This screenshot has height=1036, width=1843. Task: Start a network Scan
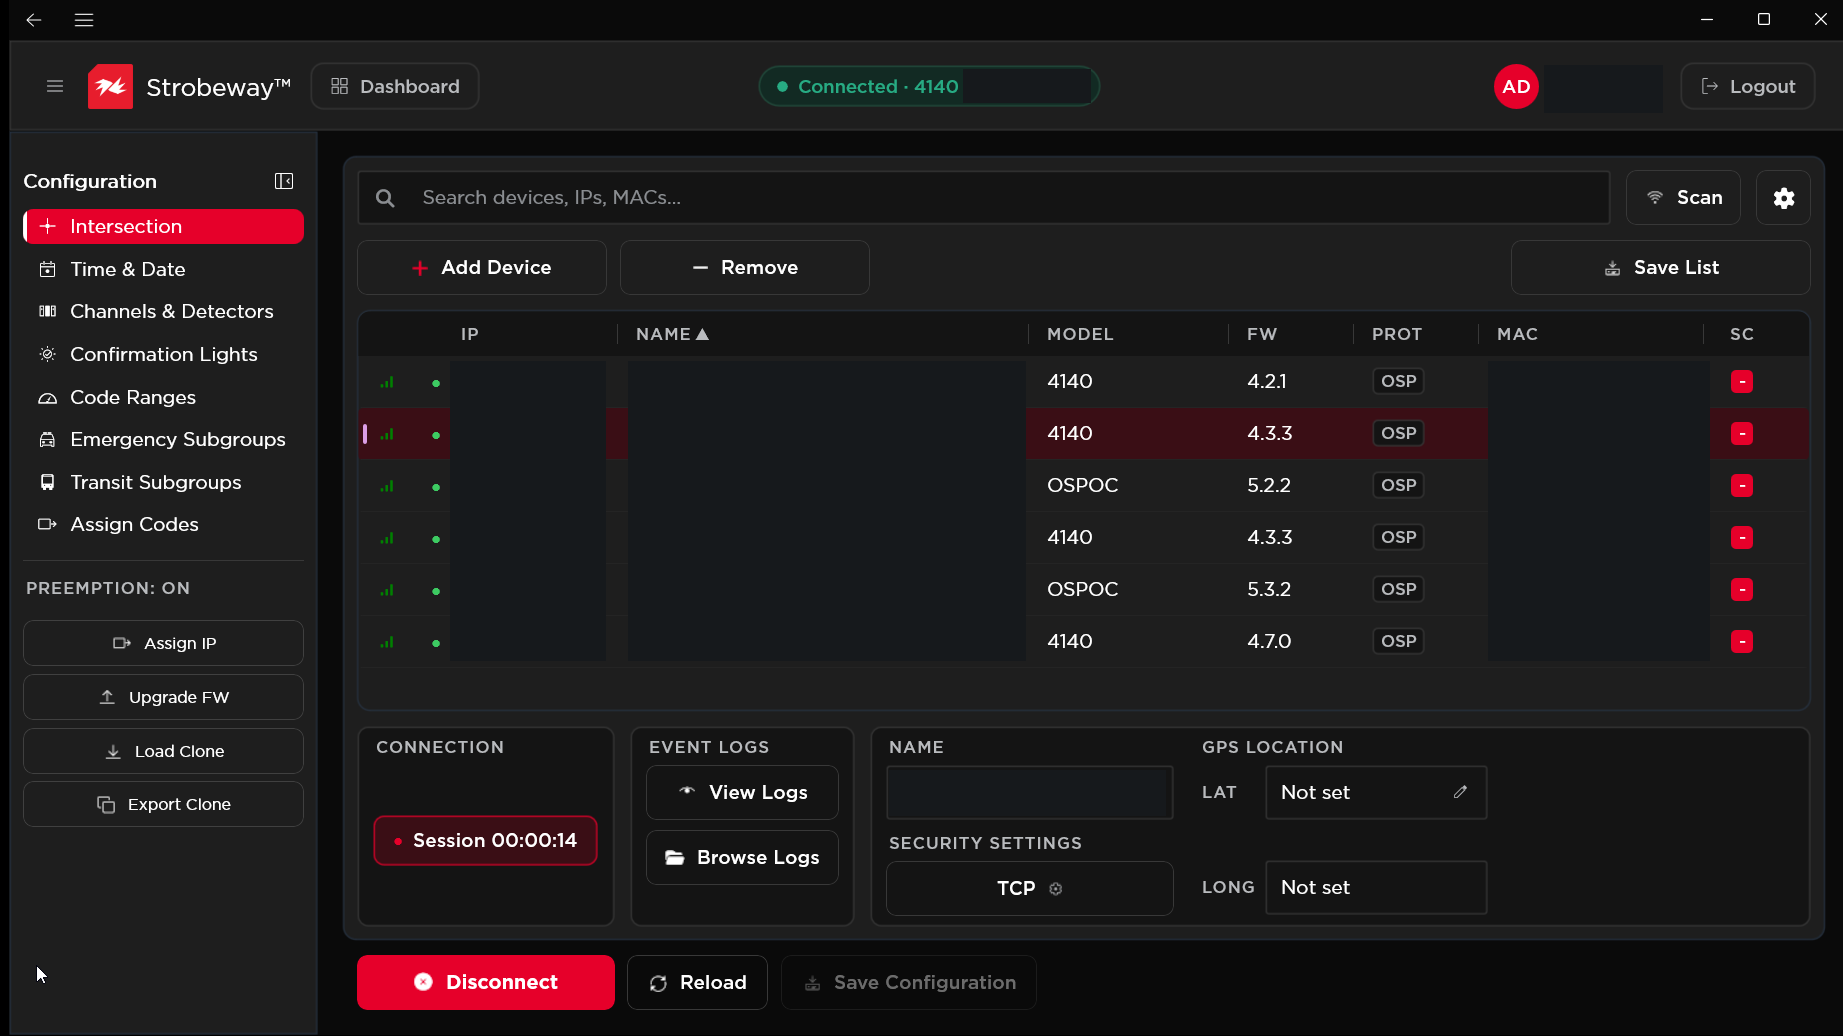pos(1683,198)
